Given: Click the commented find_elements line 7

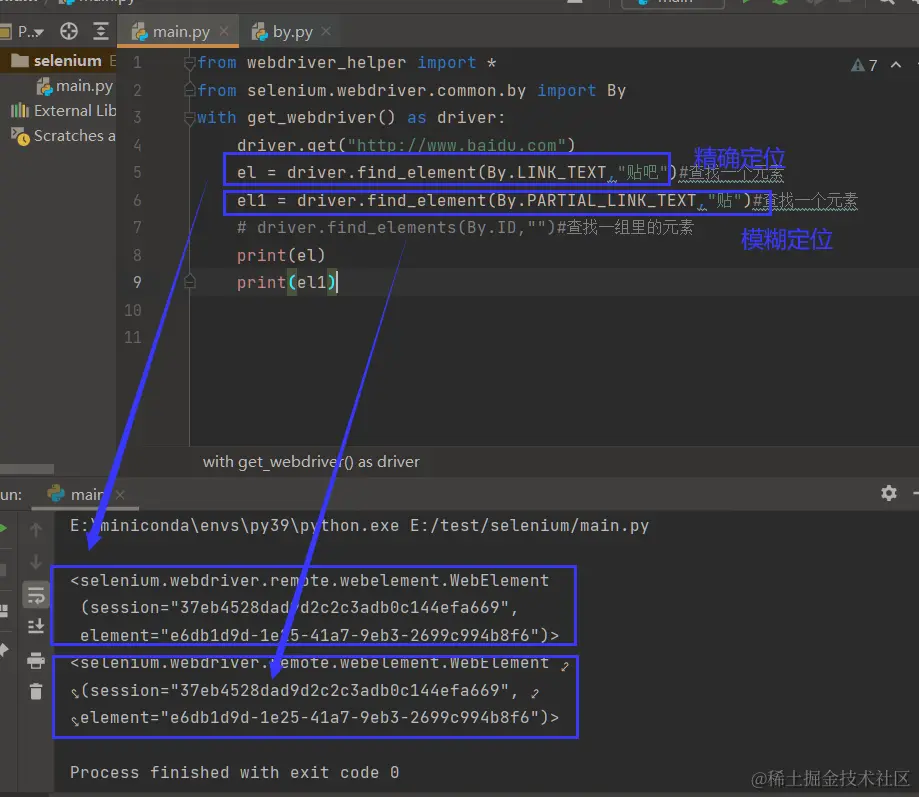Looking at the screenshot, I should 465,227.
